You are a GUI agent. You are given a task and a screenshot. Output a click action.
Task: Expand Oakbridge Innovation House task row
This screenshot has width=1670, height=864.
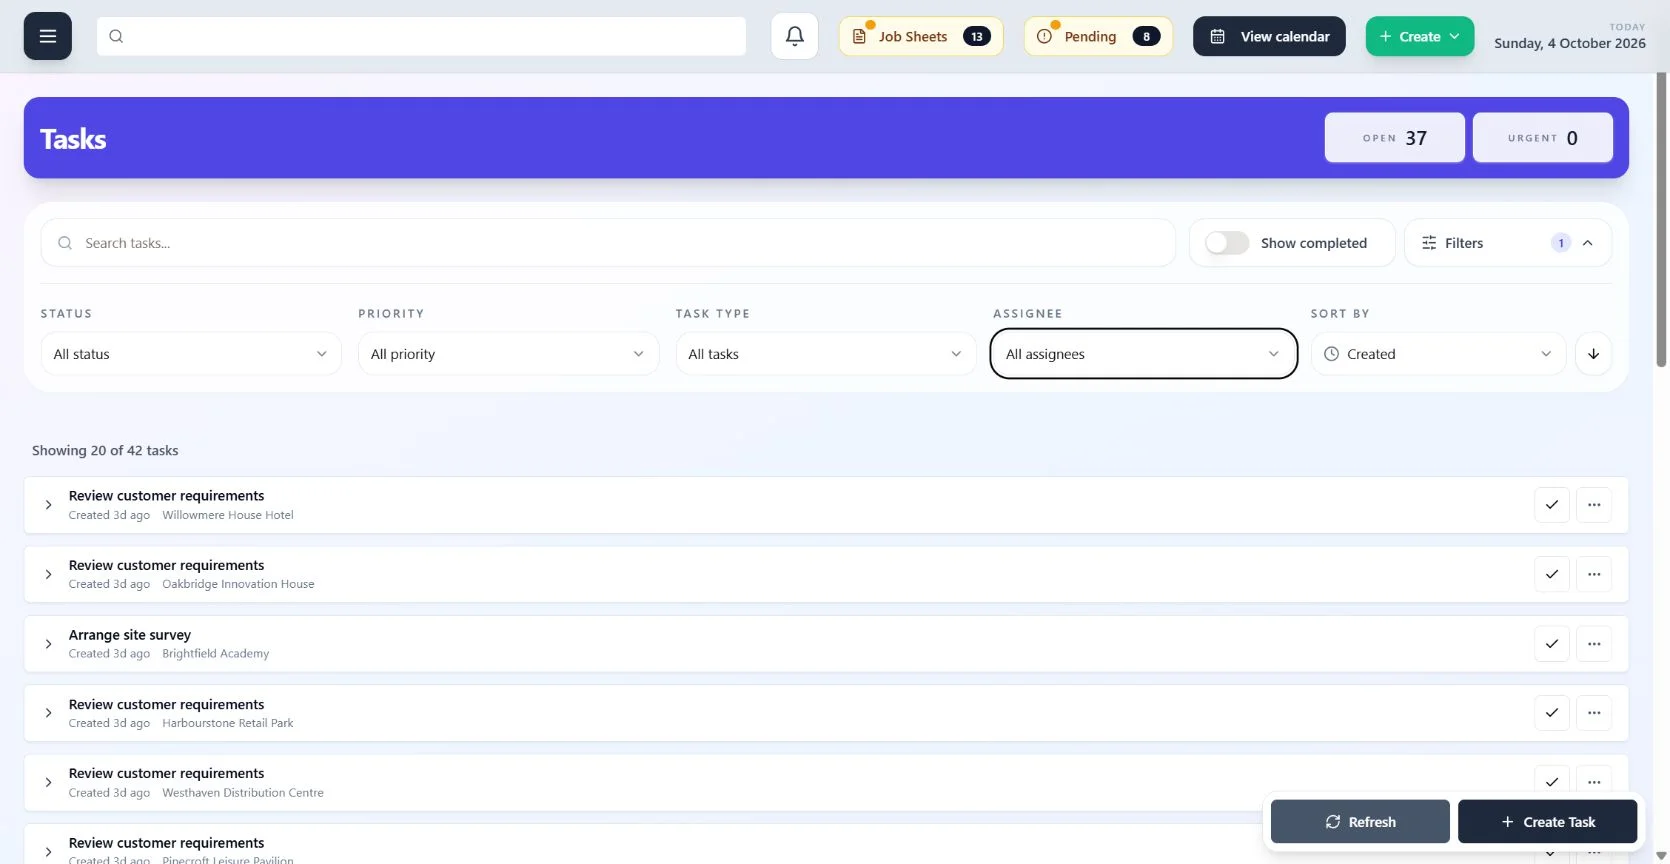48,574
